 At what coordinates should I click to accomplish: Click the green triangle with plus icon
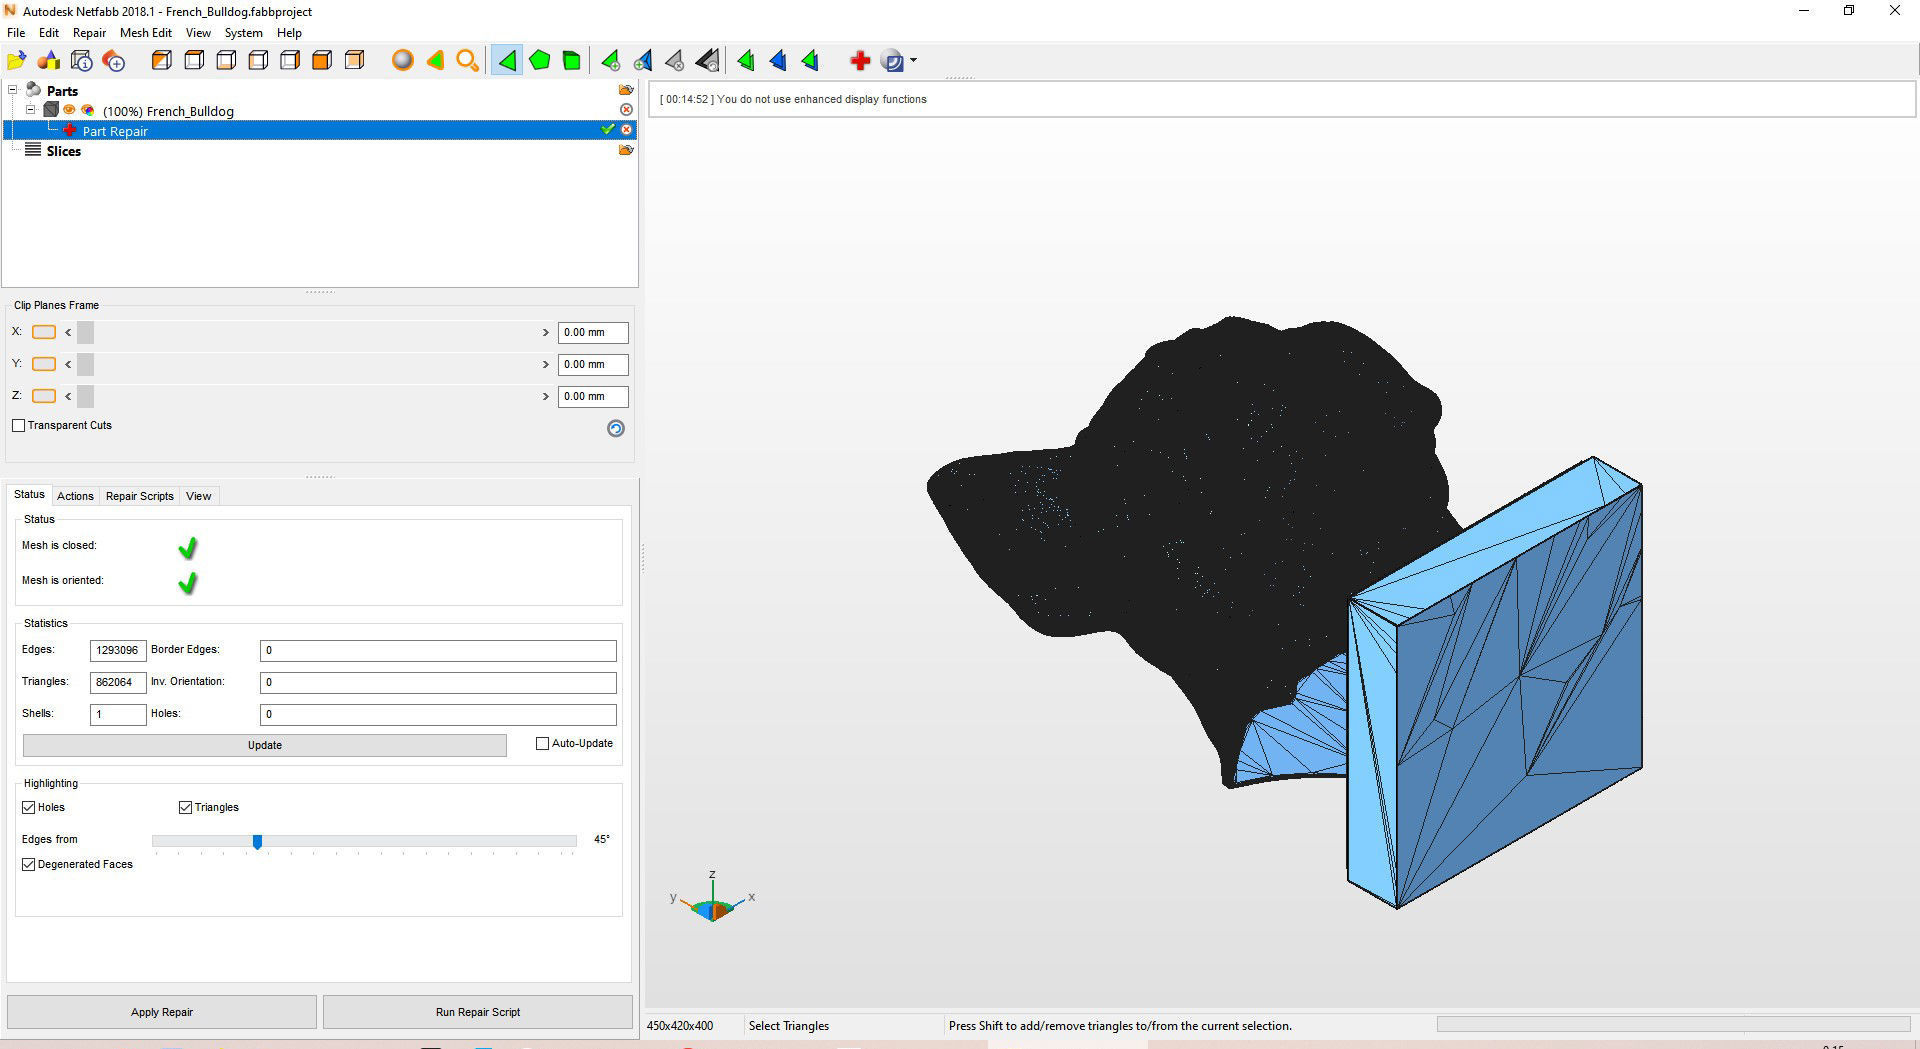(x=610, y=61)
